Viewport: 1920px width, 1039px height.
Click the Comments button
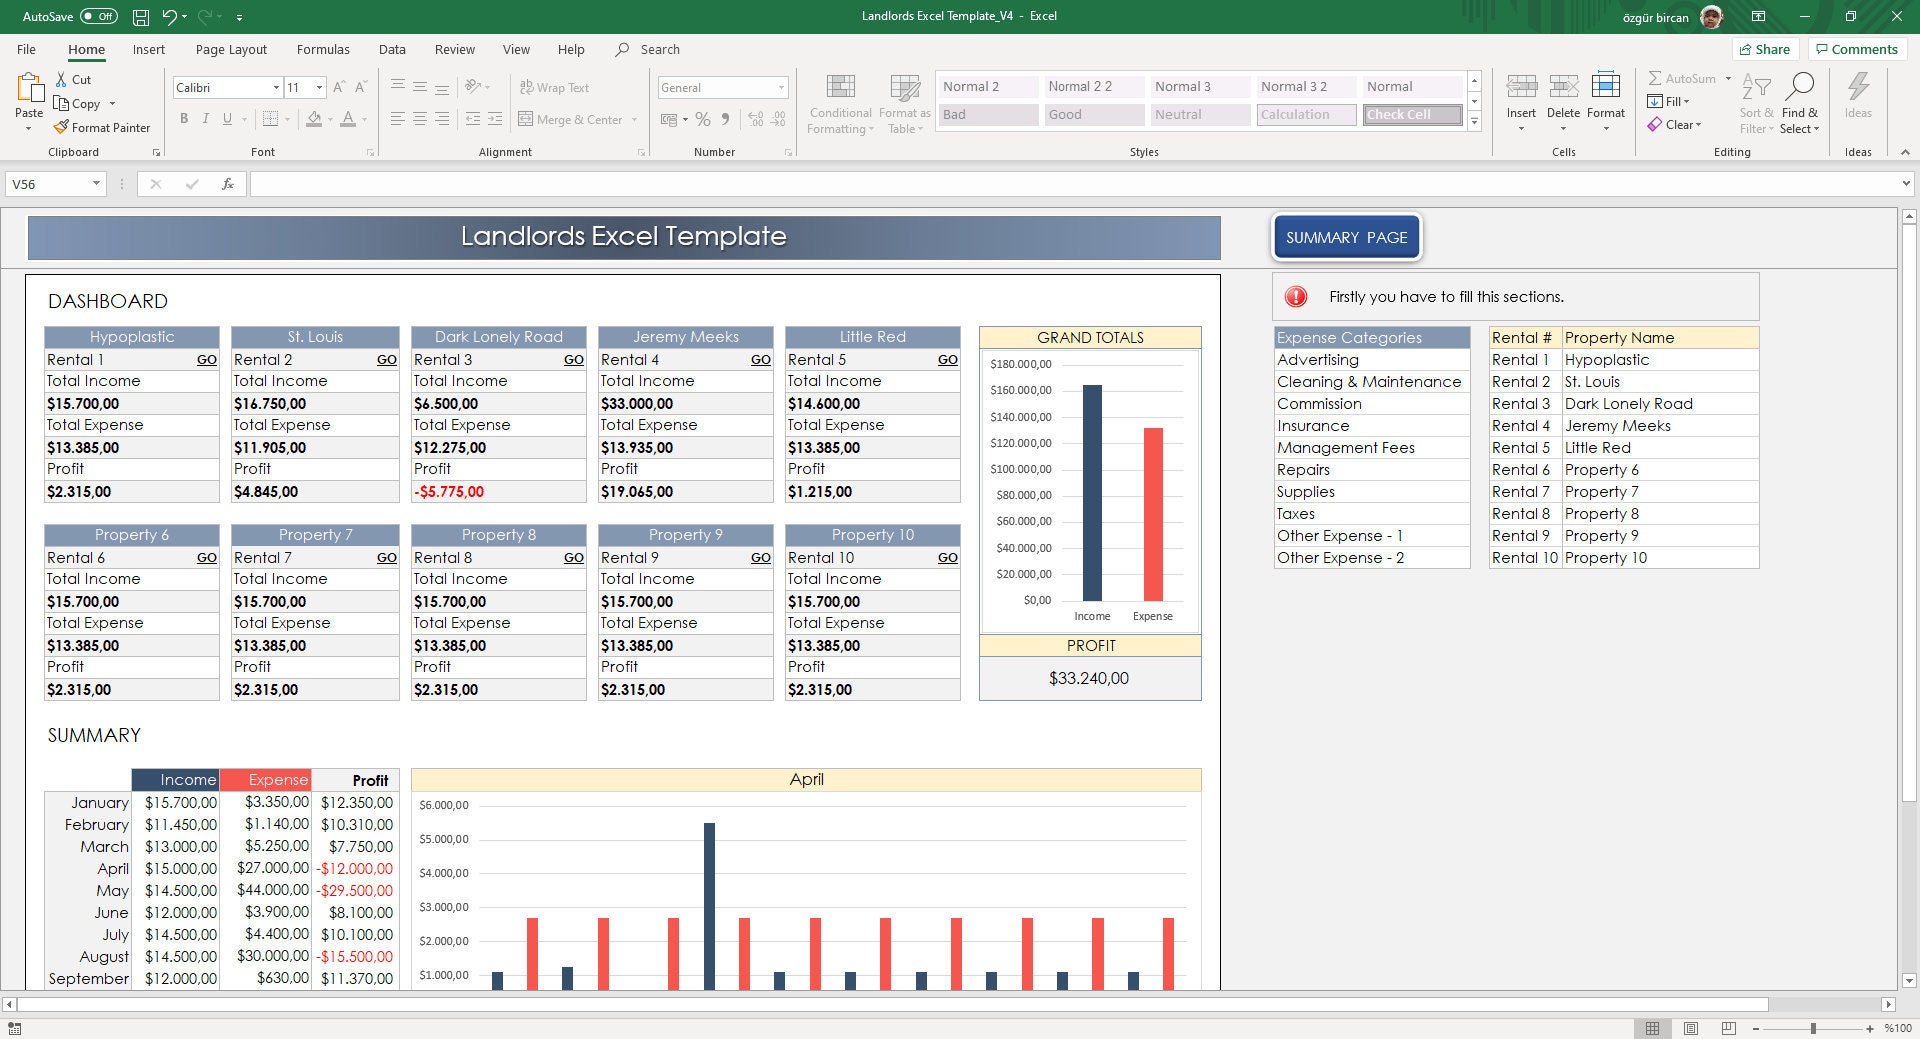[x=1857, y=49]
